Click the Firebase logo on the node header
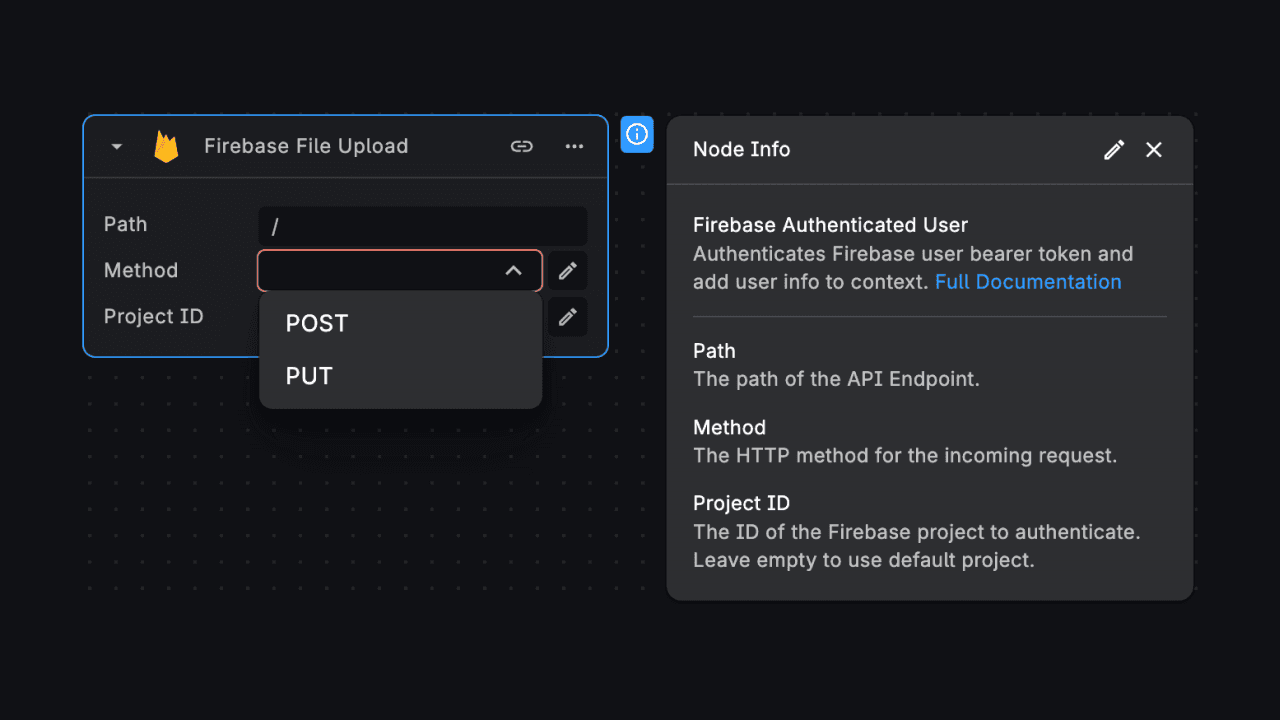The width and height of the screenshot is (1280, 720). coord(166,146)
